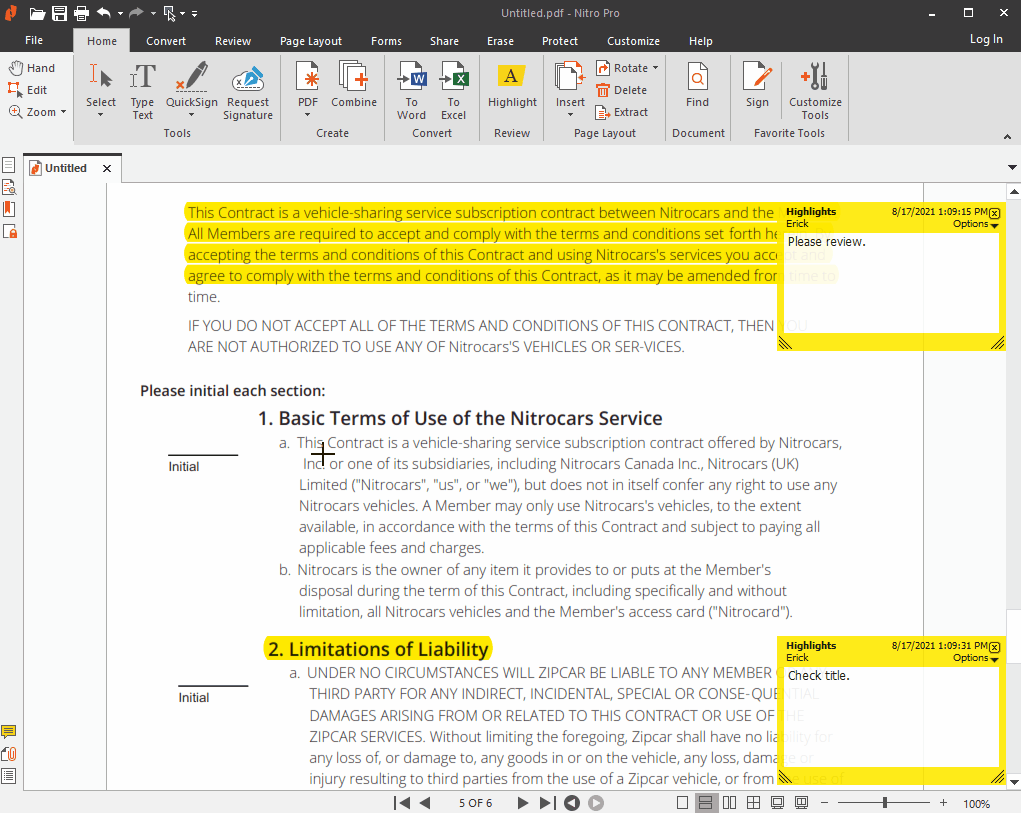Adjust the zoom slider handle
Viewport: 1021px width, 813px height.
(x=884, y=803)
